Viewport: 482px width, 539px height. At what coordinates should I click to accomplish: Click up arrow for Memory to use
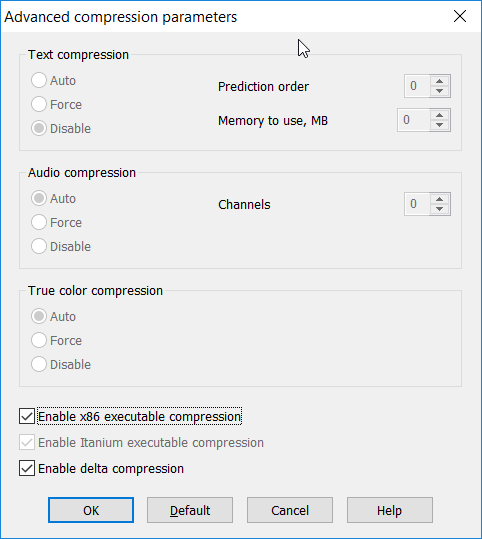439,115
